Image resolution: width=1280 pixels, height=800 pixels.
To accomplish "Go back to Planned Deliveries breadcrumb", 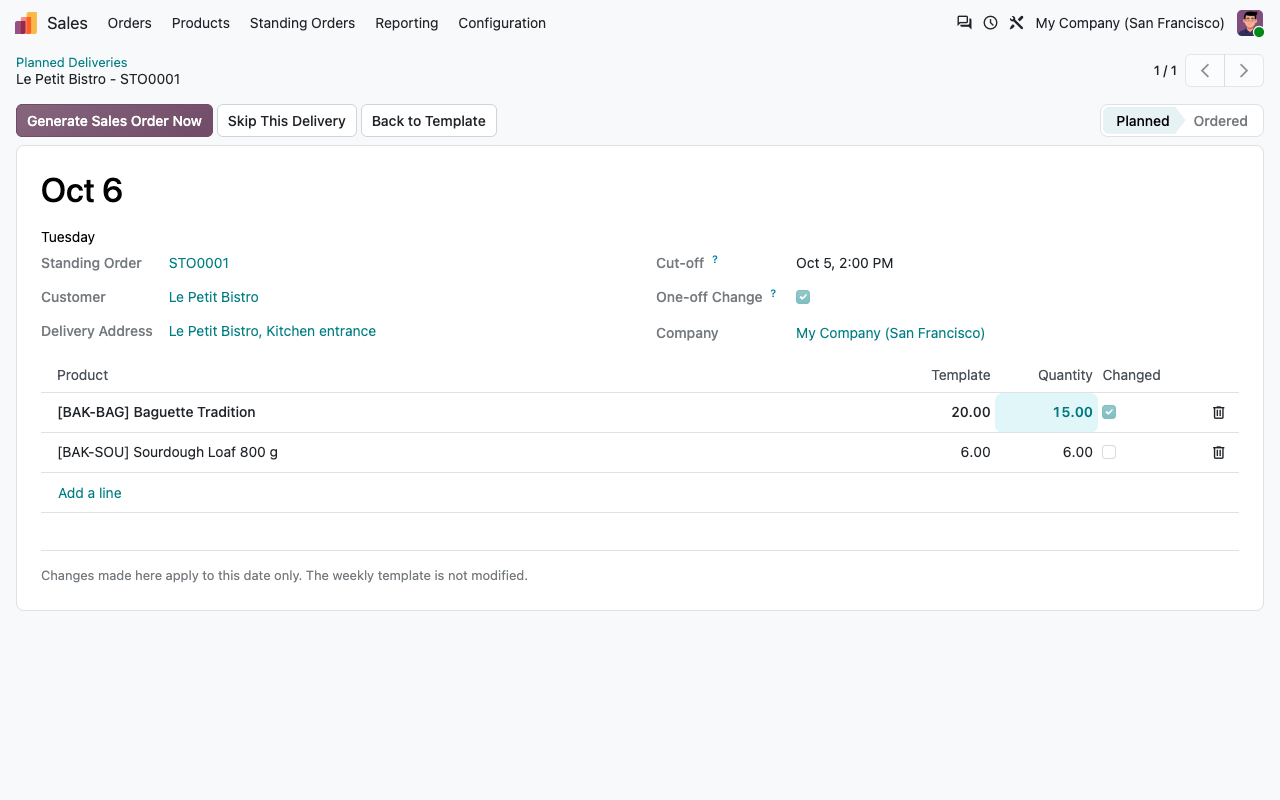I will [x=72, y=62].
